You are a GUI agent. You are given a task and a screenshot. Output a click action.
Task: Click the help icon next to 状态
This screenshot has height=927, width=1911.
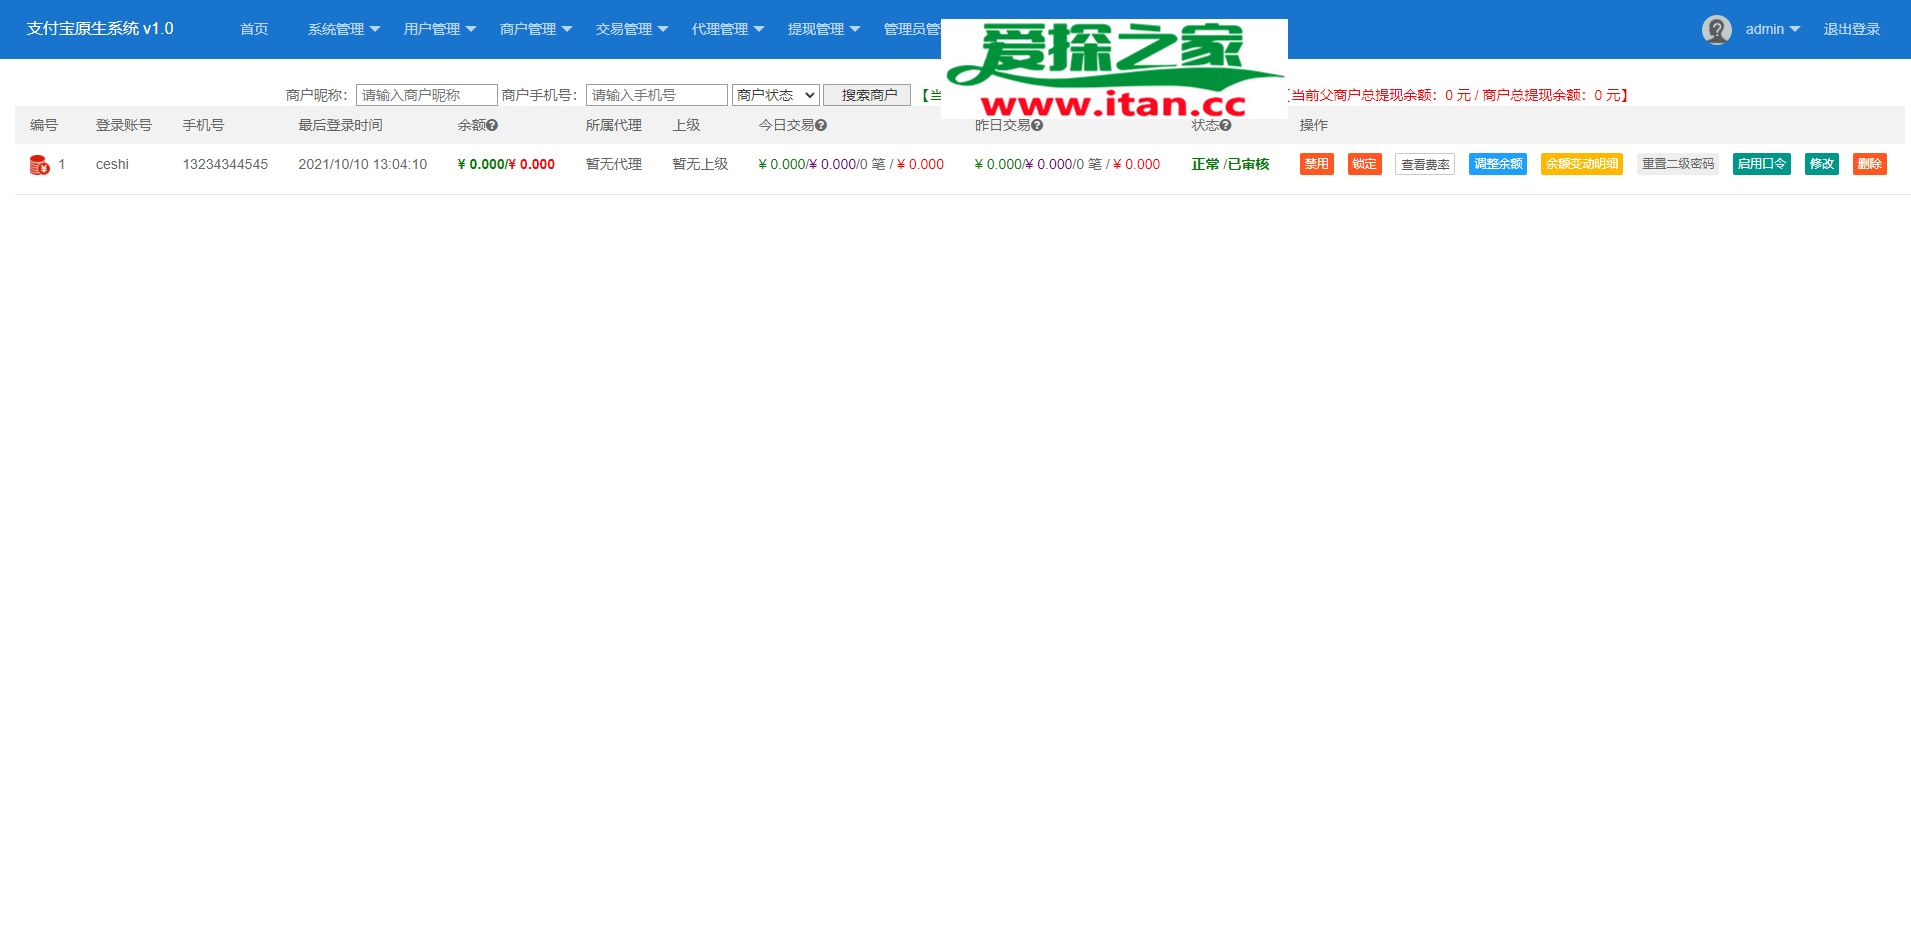[1225, 126]
